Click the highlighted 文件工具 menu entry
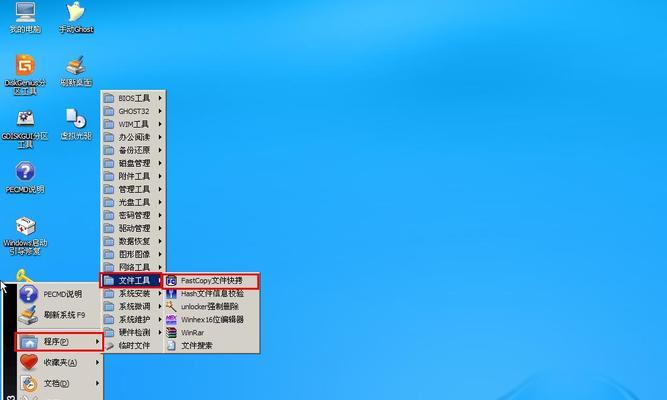667x400 pixels. click(131, 280)
